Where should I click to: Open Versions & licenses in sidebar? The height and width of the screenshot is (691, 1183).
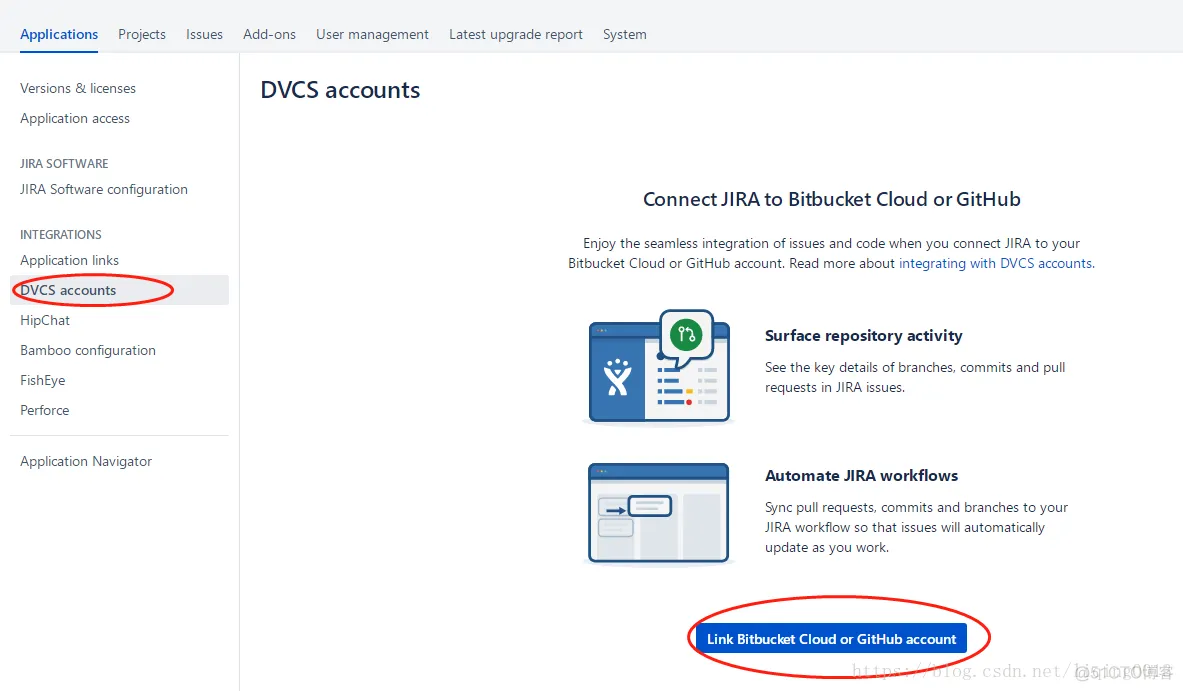tap(78, 88)
